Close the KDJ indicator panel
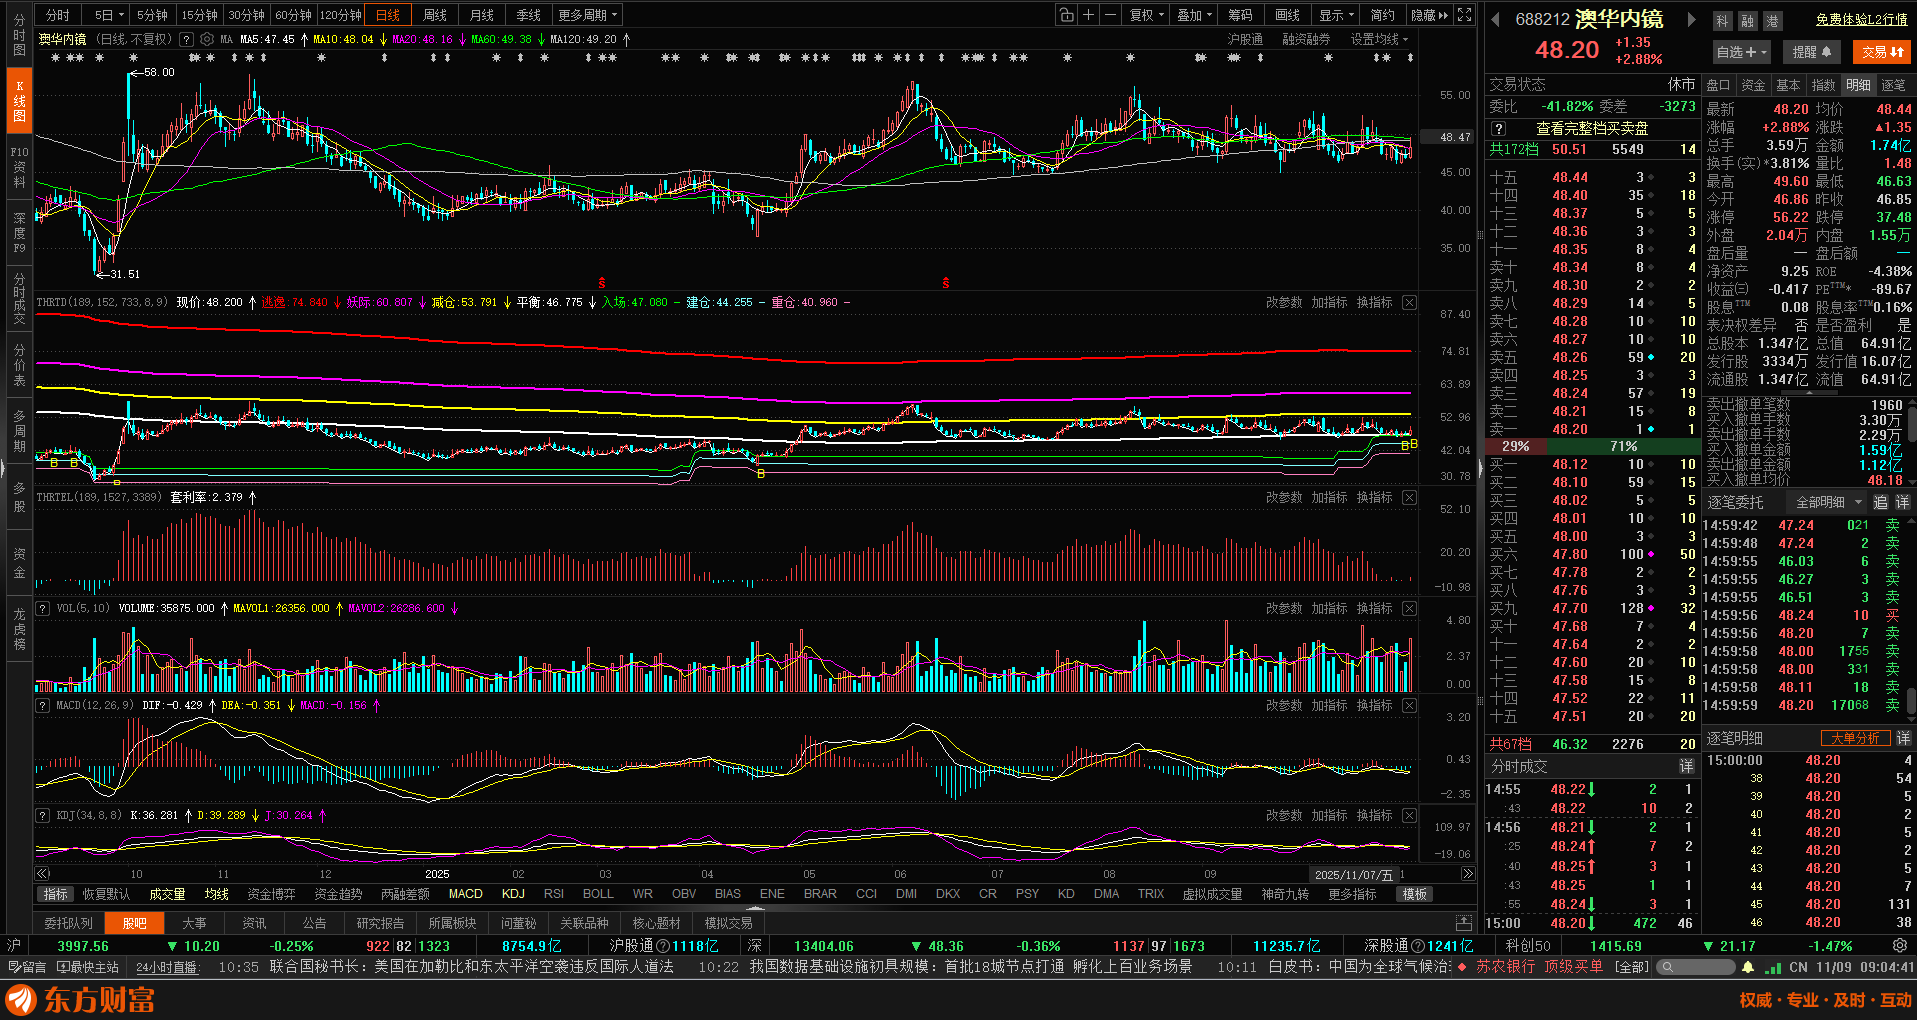The height and width of the screenshot is (1020, 1917). coord(1409,815)
